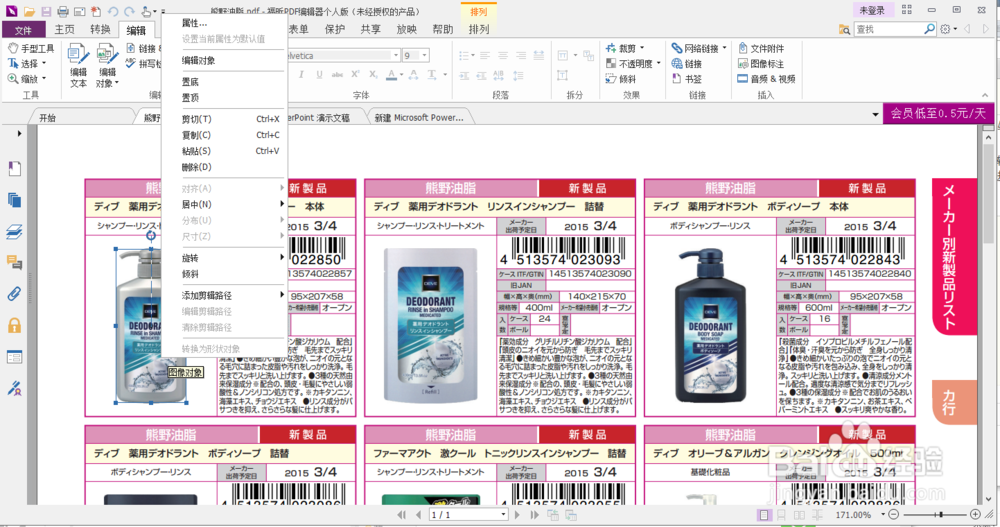This screenshot has width=1000, height=527.
Task: Choose 复制(C) copy in context menu
Action: 223,135
